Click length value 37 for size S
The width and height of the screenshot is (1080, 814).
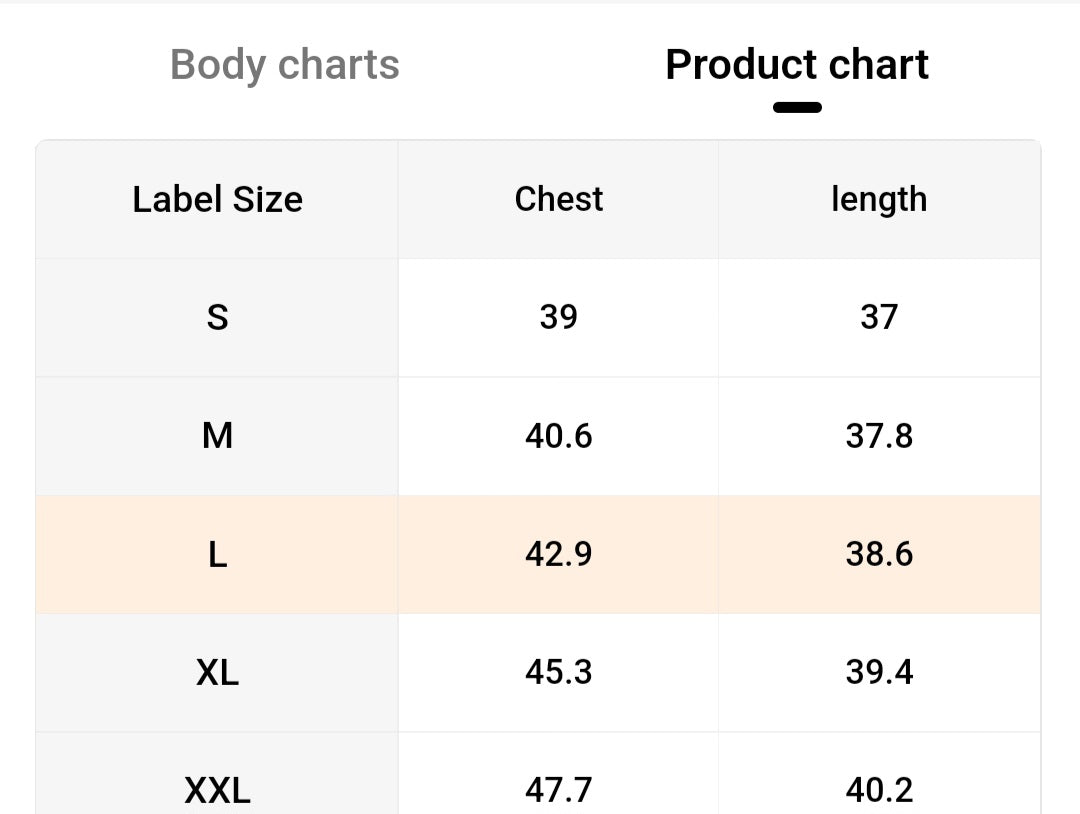click(x=879, y=317)
